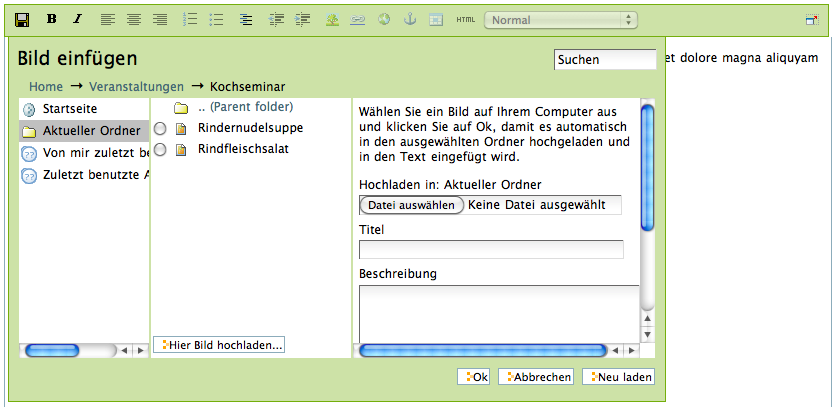The image size is (839, 407).
Task: Click the upload pane's scroll-right arrow
Action: (x=632, y=351)
